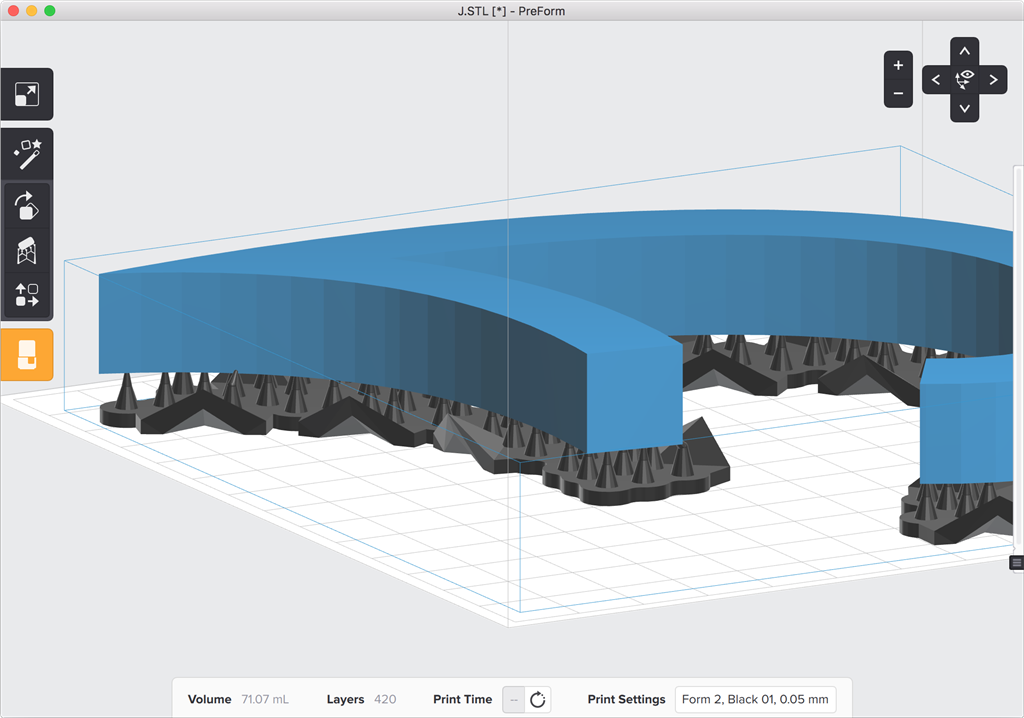Zoom in with the plus button
The width and height of the screenshot is (1024, 718).
click(898, 65)
